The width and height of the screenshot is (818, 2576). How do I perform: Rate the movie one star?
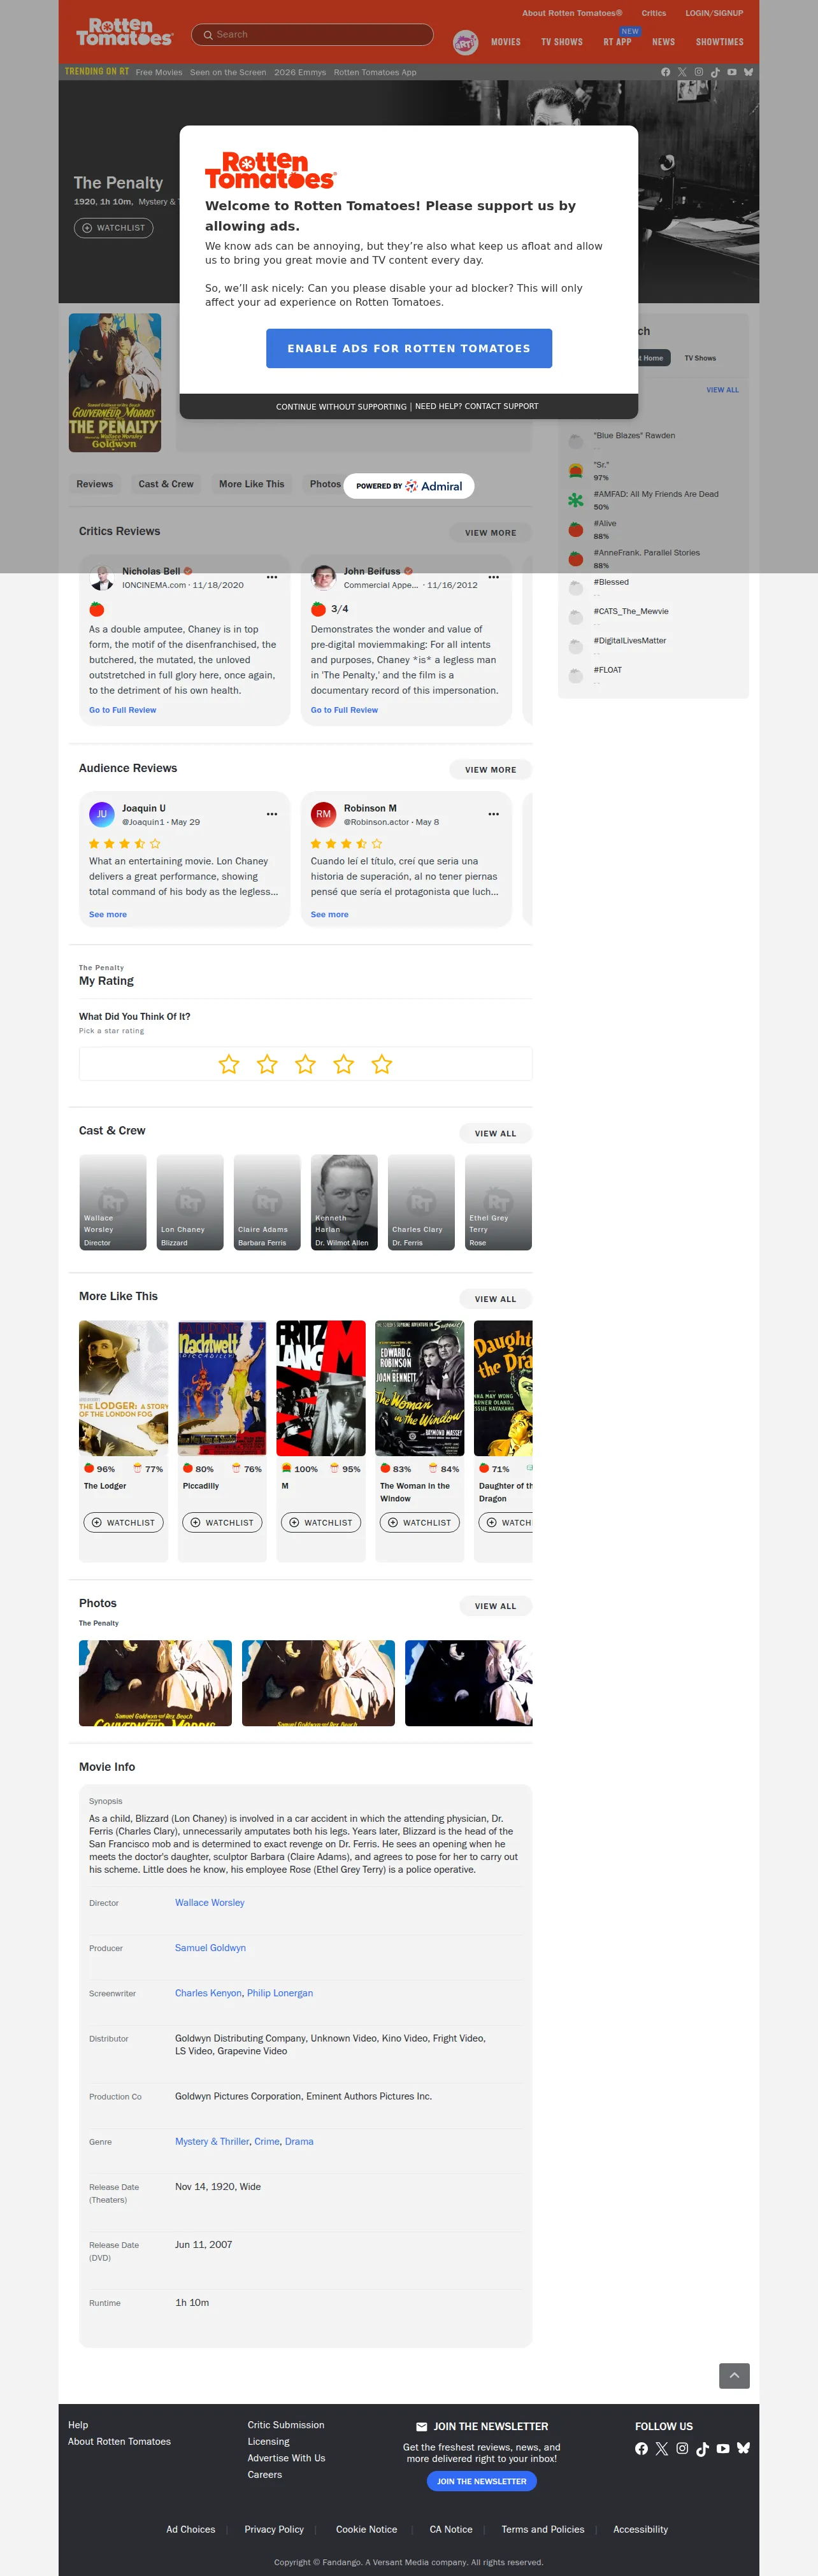point(229,1064)
